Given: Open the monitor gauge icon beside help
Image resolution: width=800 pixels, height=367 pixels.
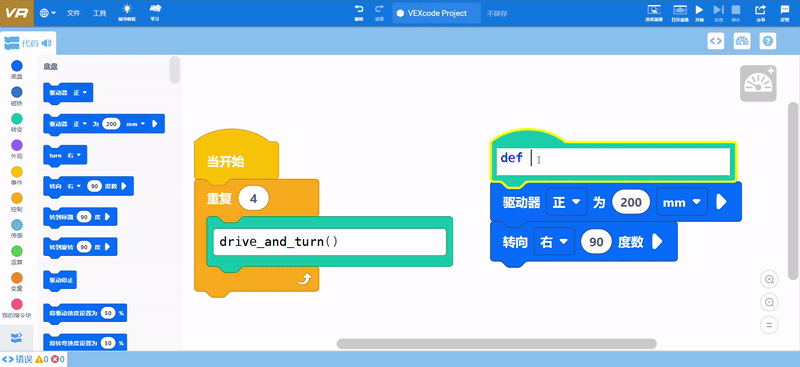Looking at the screenshot, I should (x=742, y=41).
